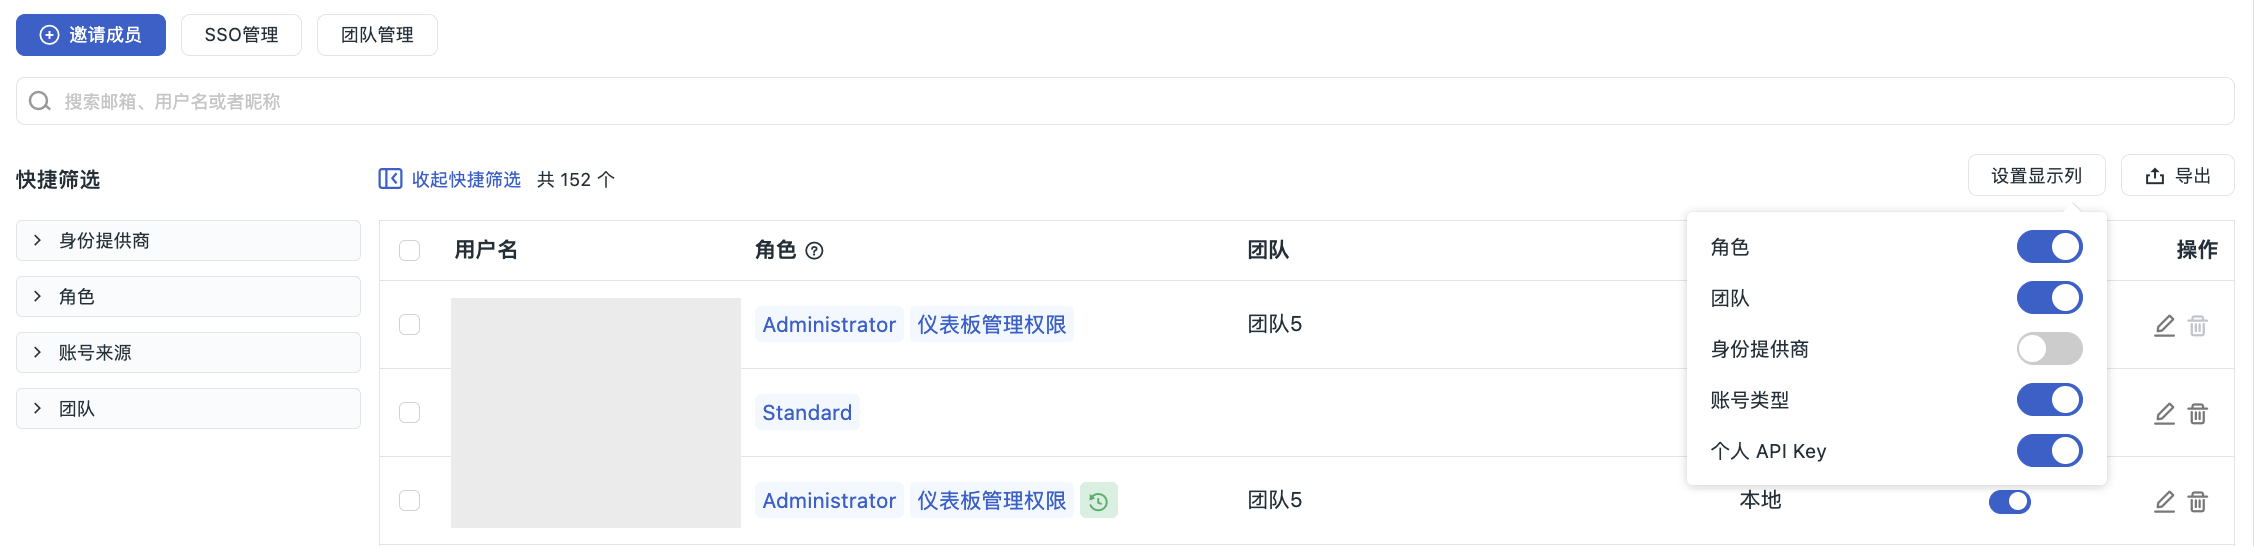Click the delete trash icon in third row

pyautogui.click(x=2197, y=501)
